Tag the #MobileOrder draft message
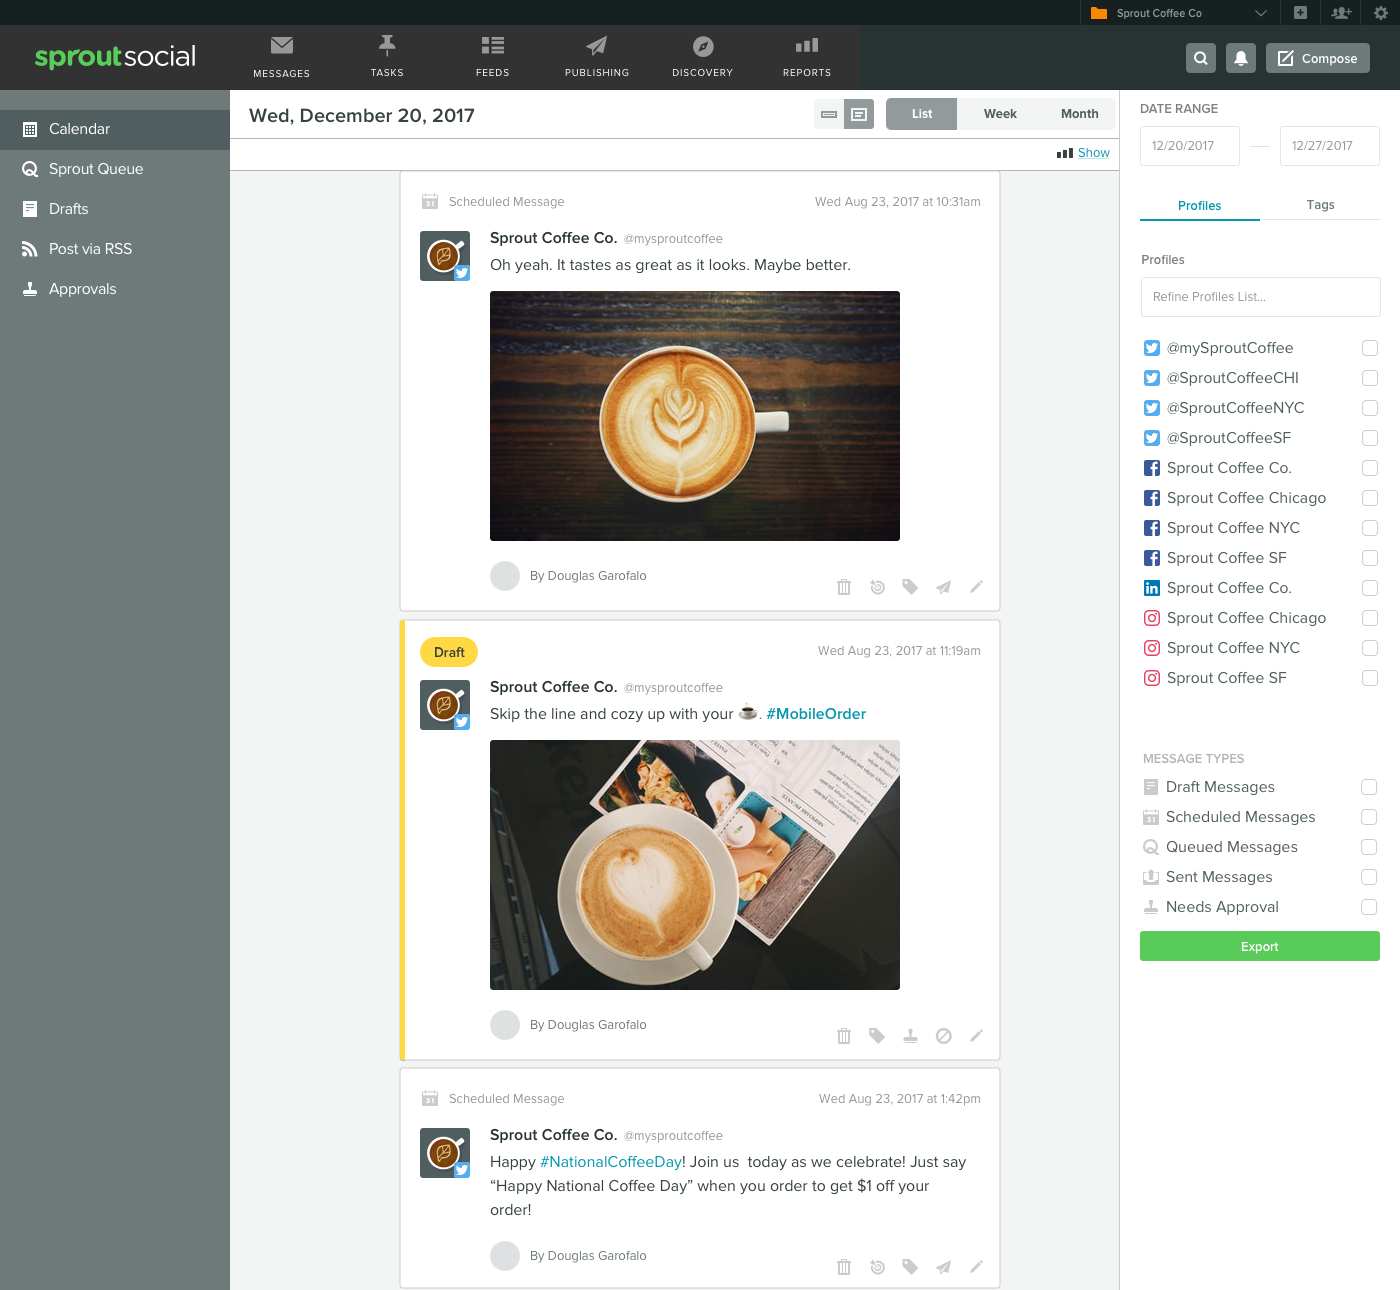 [x=877, y=1036]
